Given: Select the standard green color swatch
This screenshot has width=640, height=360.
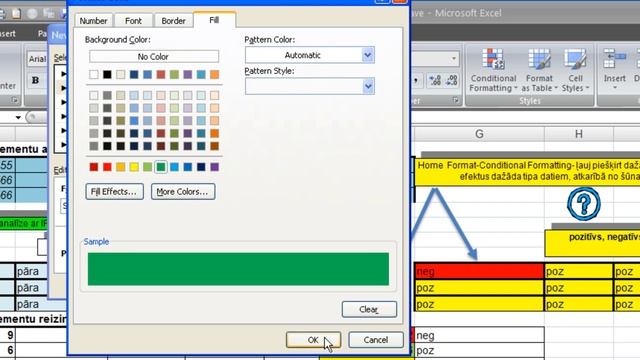Looking at the screenshot, I should 161,167.
